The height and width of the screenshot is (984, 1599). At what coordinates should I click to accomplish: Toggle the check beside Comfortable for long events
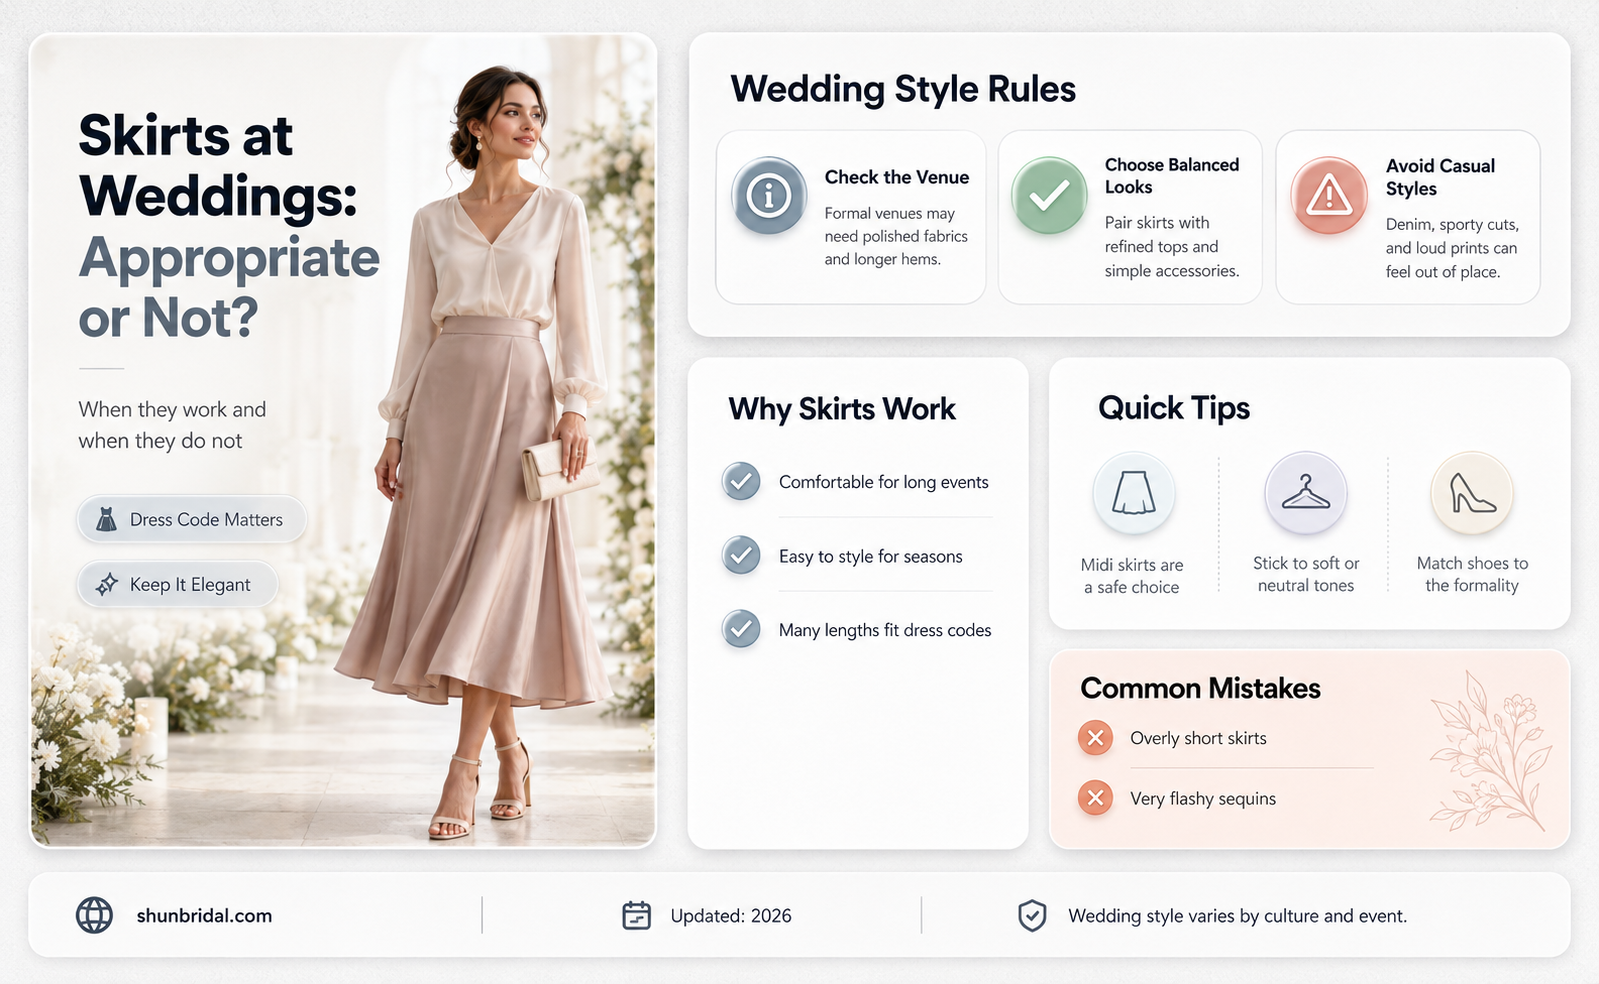coord(741,481)
